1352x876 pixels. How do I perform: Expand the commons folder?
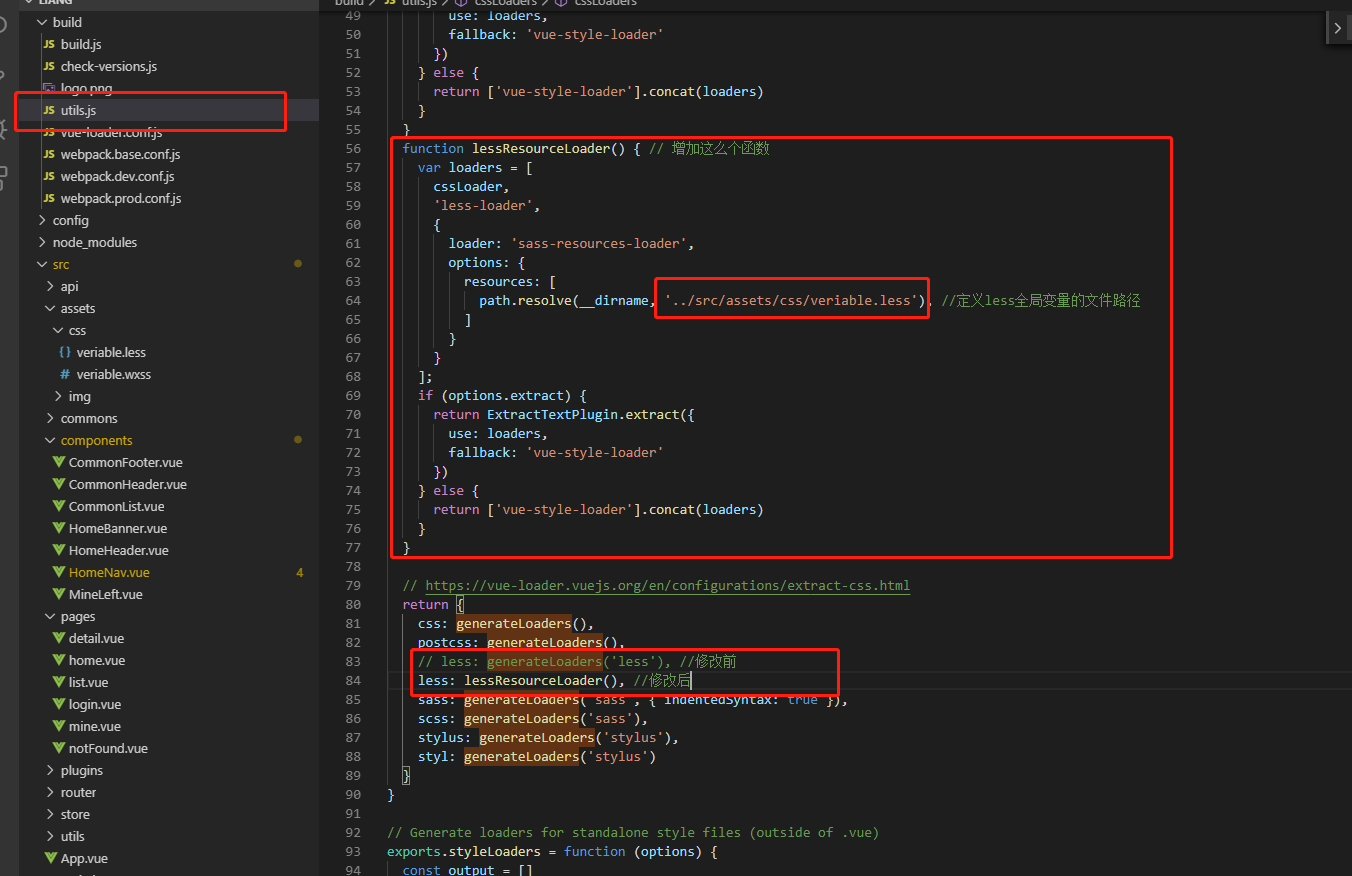(x=50, y=418)
